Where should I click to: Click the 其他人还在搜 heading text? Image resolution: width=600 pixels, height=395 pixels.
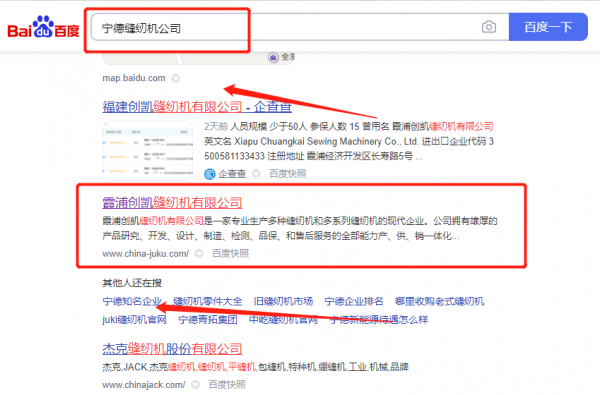click(132, 283)
